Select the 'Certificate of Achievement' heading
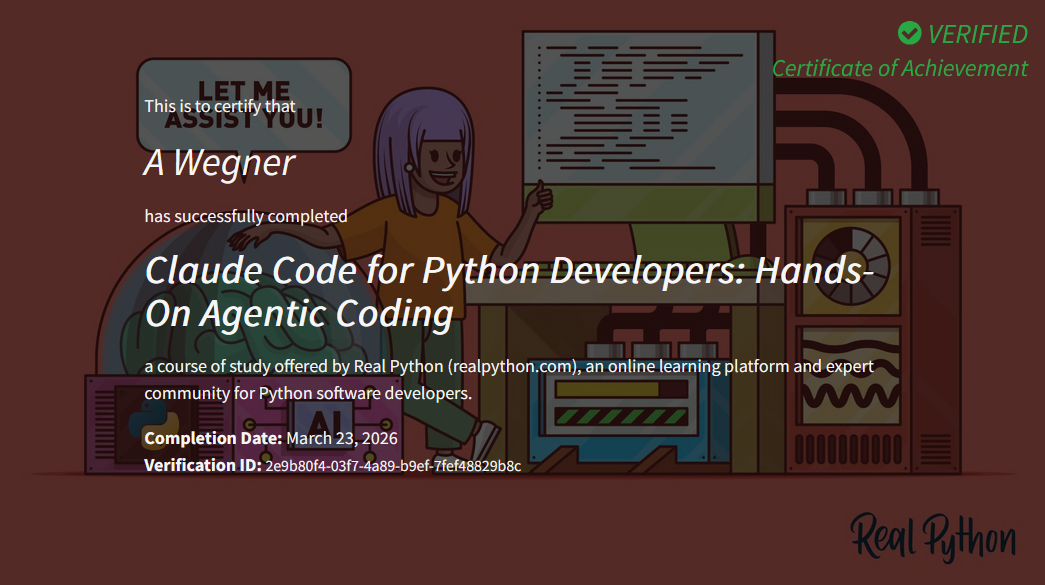 (900, 68)
